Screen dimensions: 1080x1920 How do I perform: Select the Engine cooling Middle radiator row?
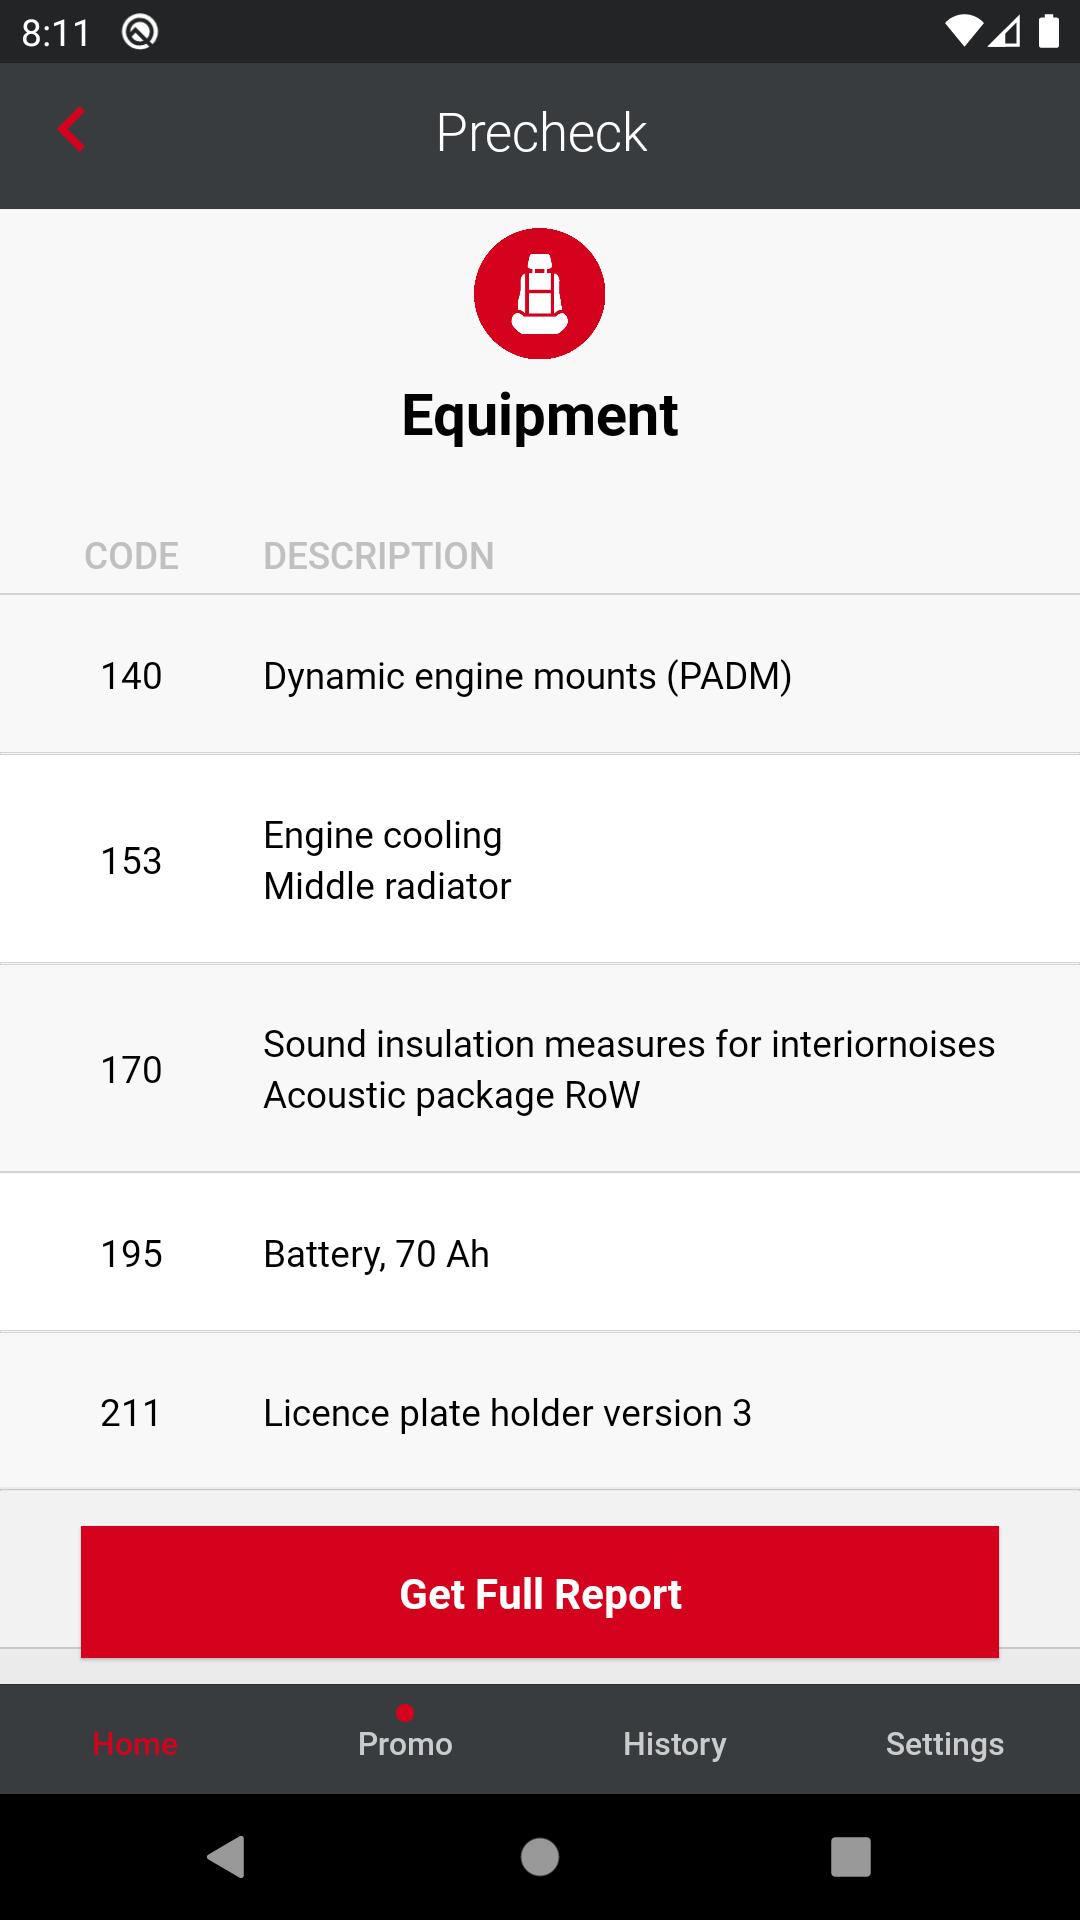click(540, 860)
